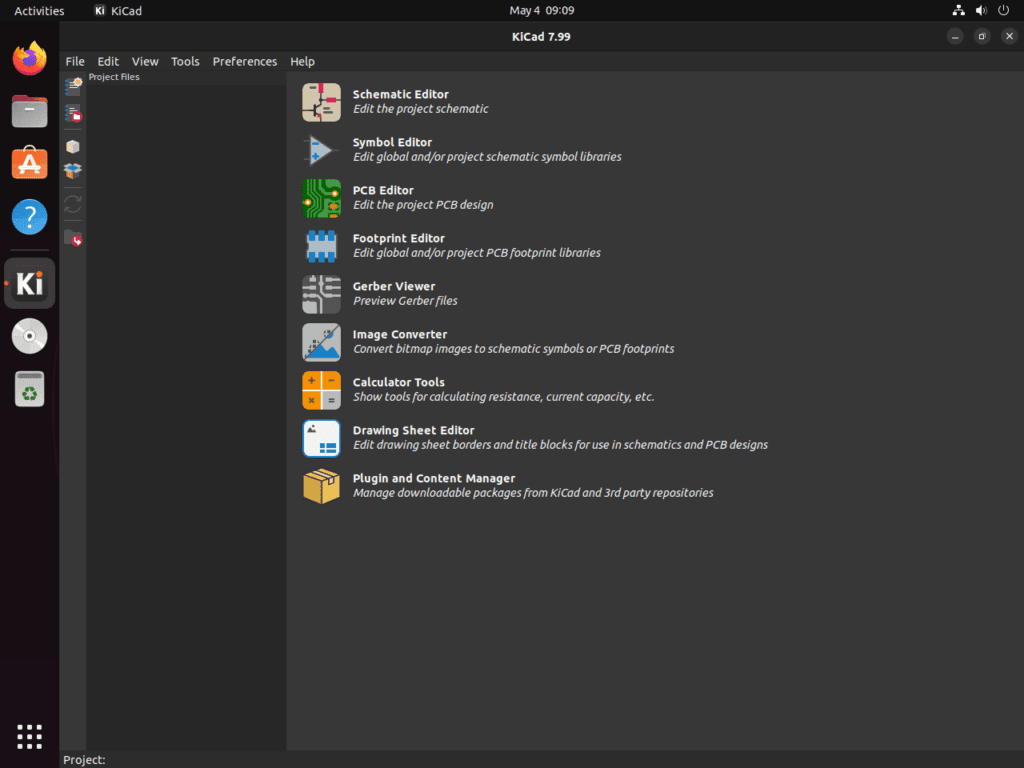Open the Calculator Tools icon

pos(321,390)
